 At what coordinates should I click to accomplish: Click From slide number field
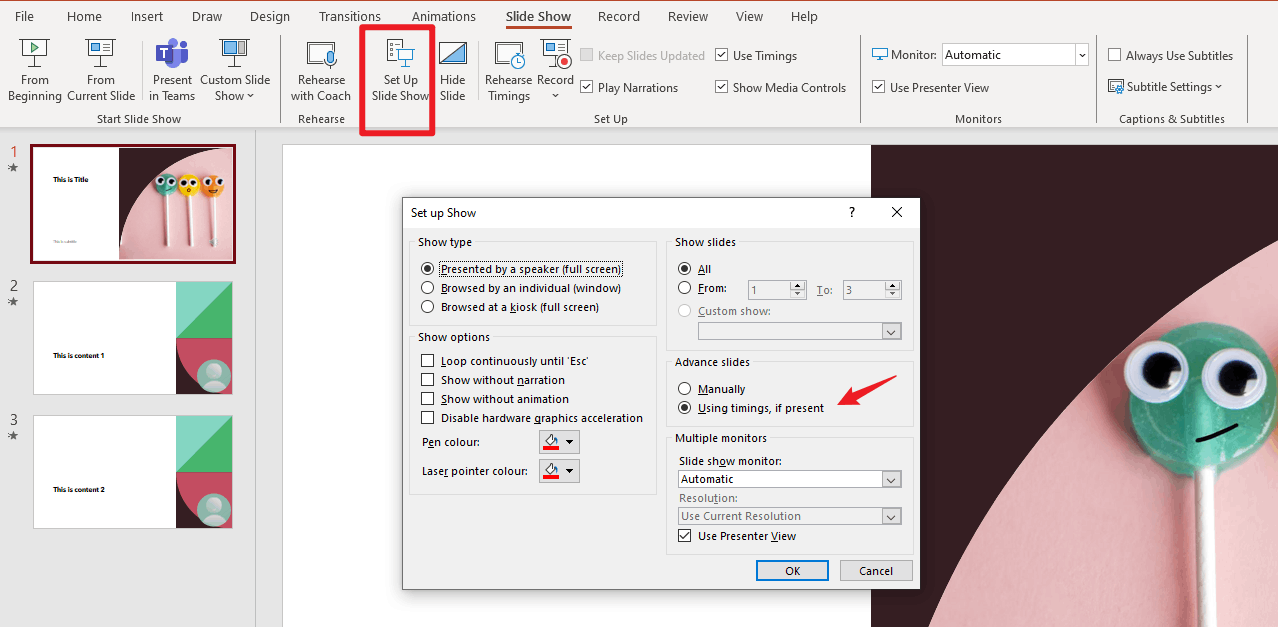[769, 289]
